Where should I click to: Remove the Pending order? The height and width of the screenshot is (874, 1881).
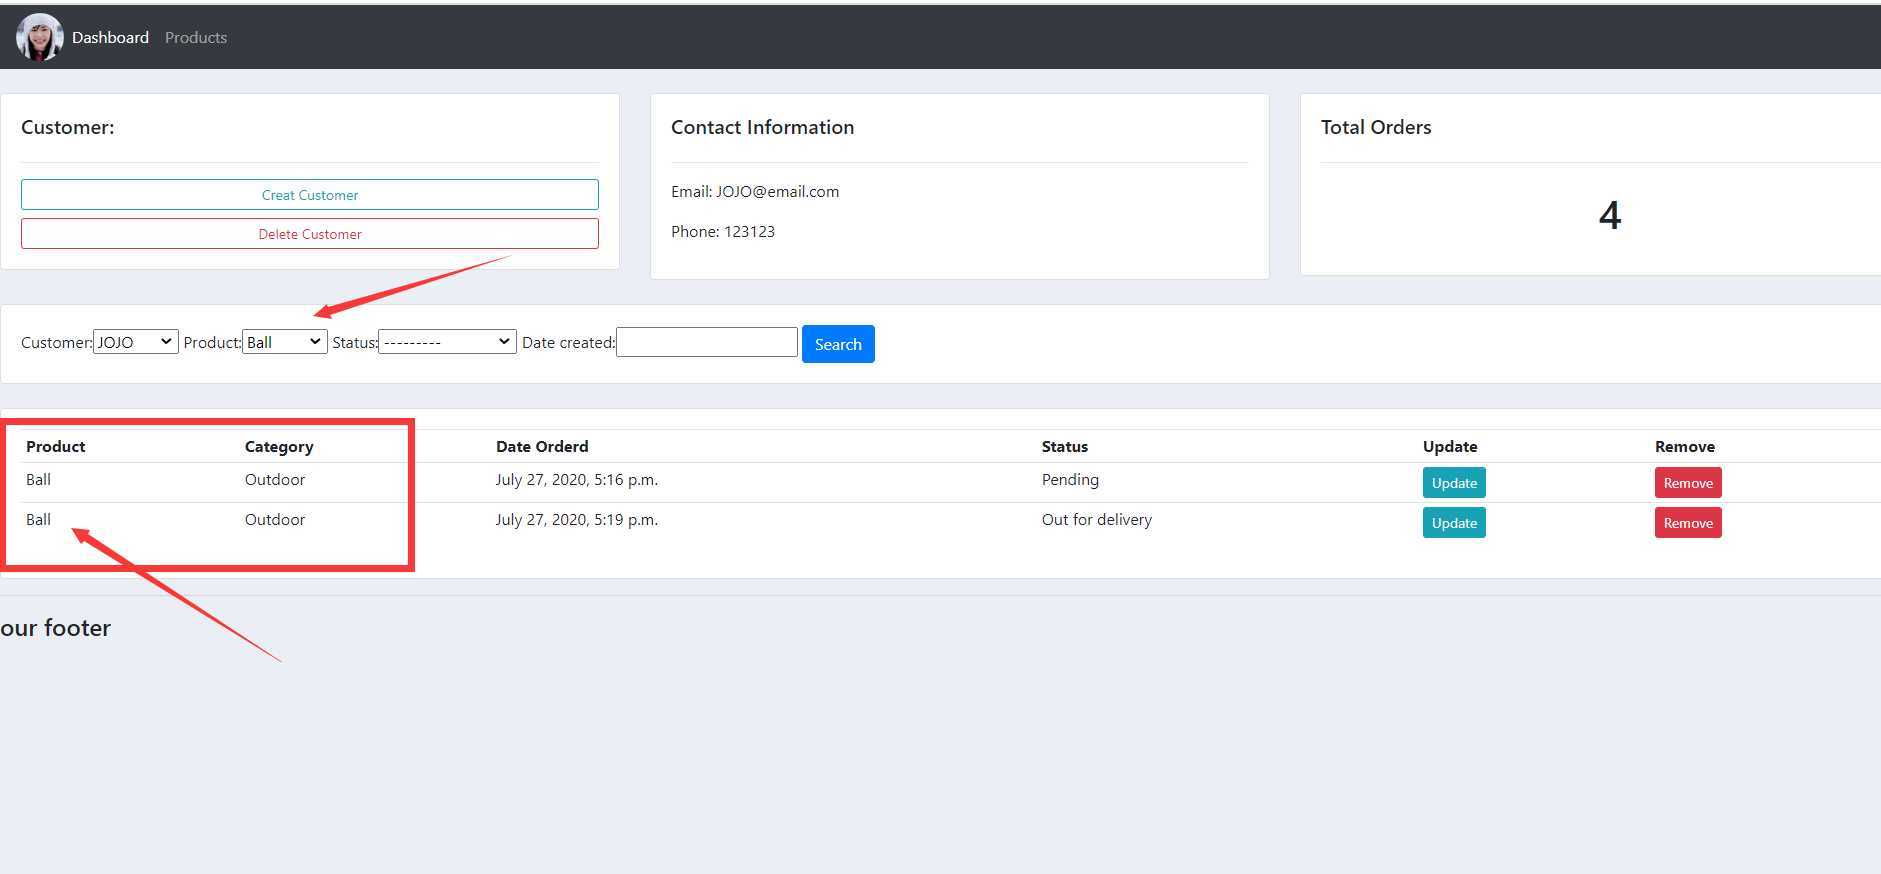[x=1688, y=483]
